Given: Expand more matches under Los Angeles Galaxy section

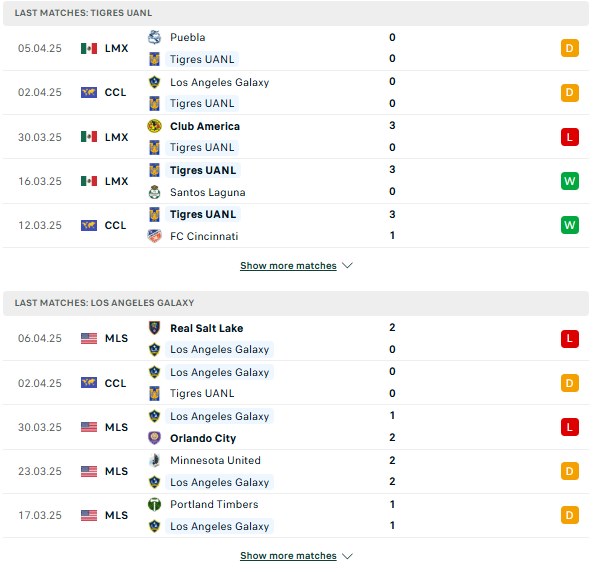Looking at the screenshot, I should [x=288, y=556].
